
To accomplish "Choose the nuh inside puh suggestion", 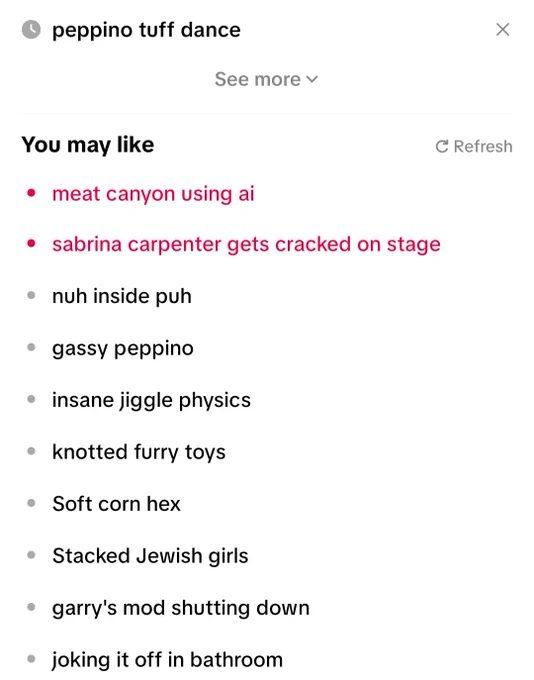I will click(121, 296).
